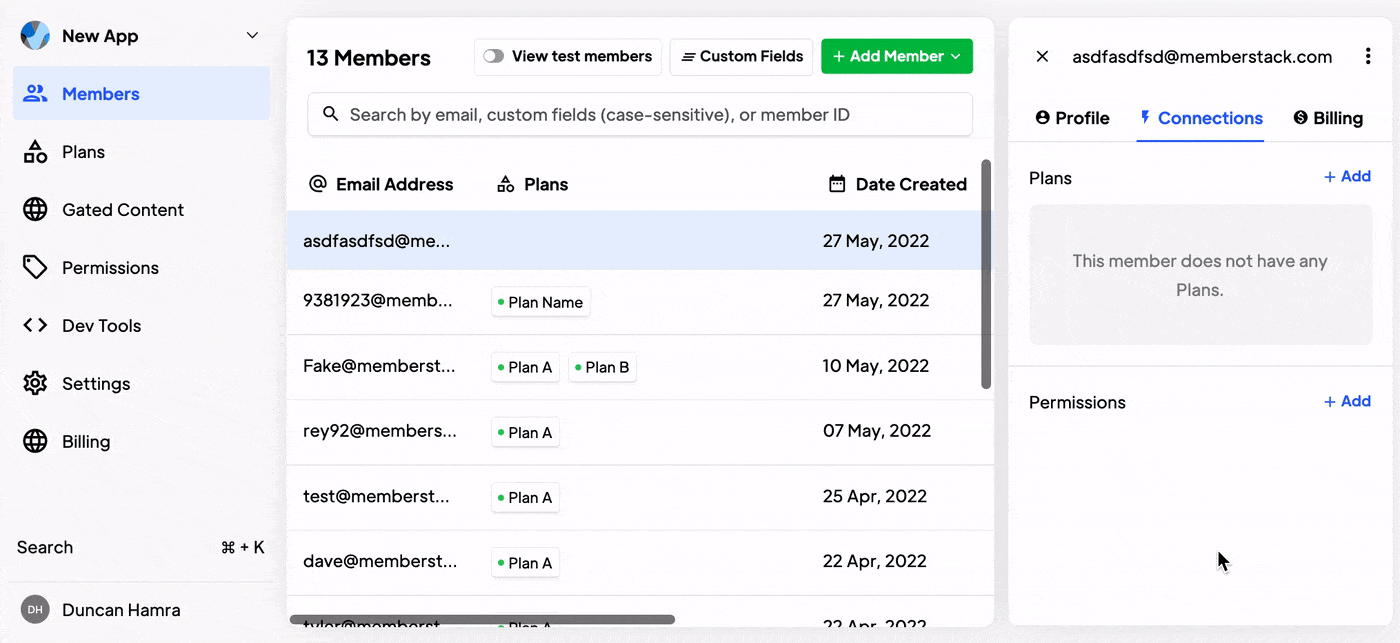This screenshot has height=643, width=1400.
Task: Add a plan to this member
Action: tap(1346, 177)
